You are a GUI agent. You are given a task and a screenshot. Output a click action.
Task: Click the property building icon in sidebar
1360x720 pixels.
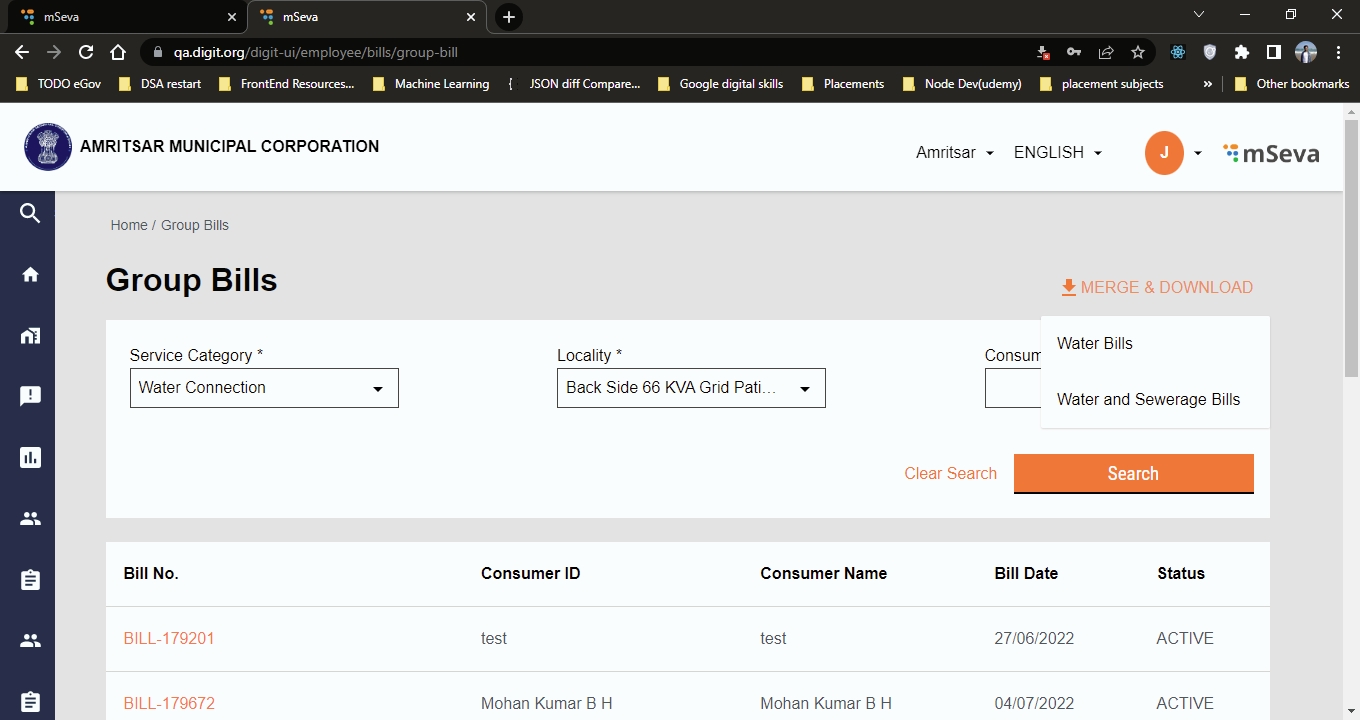30,336
